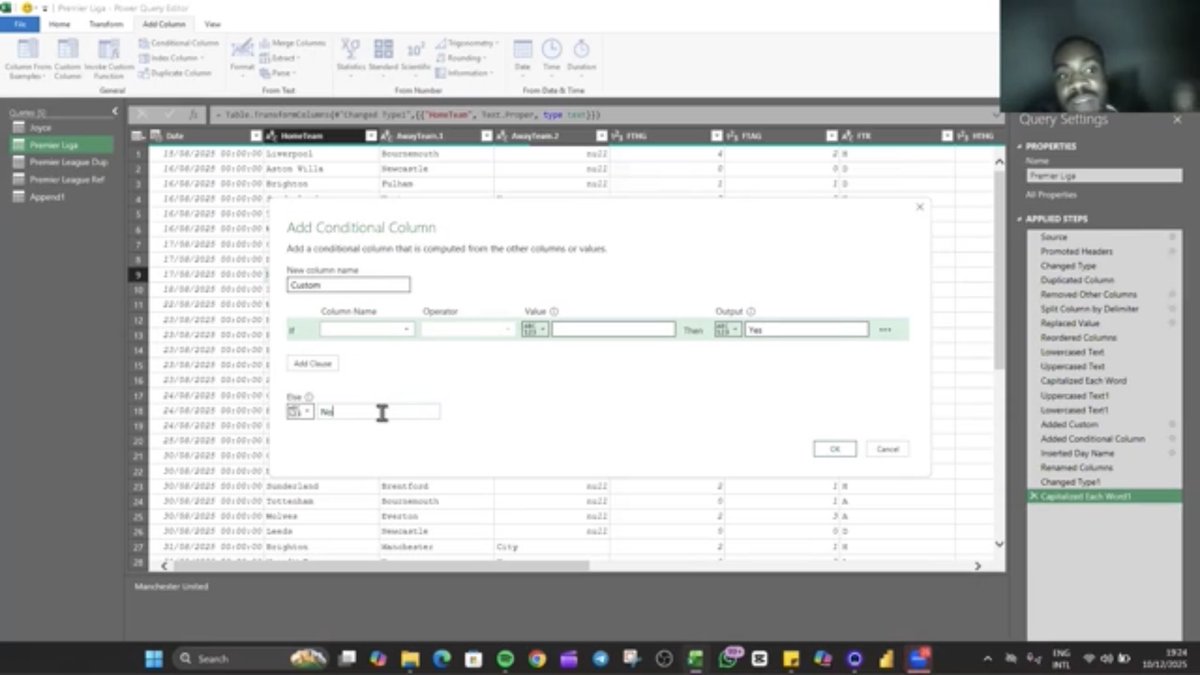The width and height of the screenshot is (1200, 675).
Task: Open the Output type selector
Action: [x=728, y=329]
